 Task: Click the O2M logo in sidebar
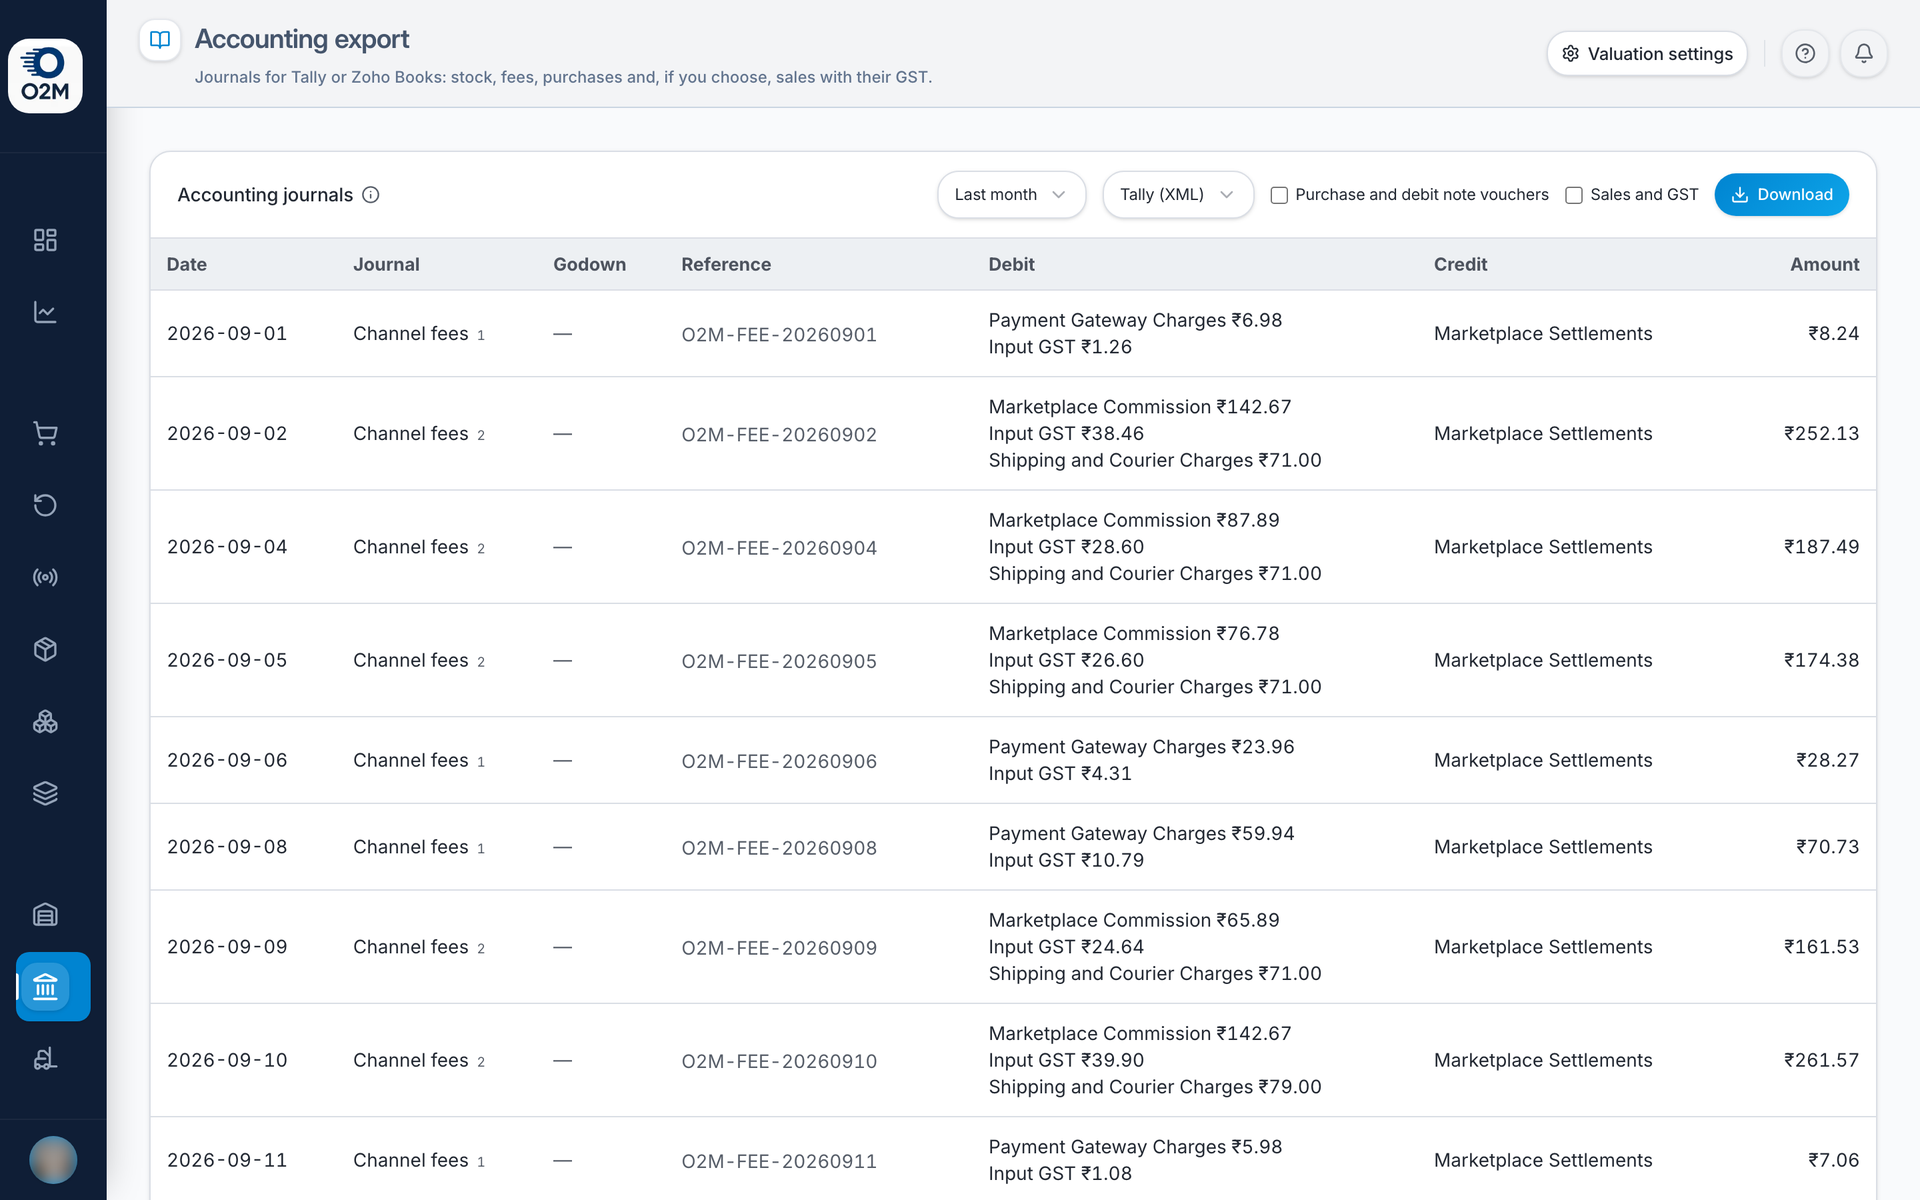(45, 76)
